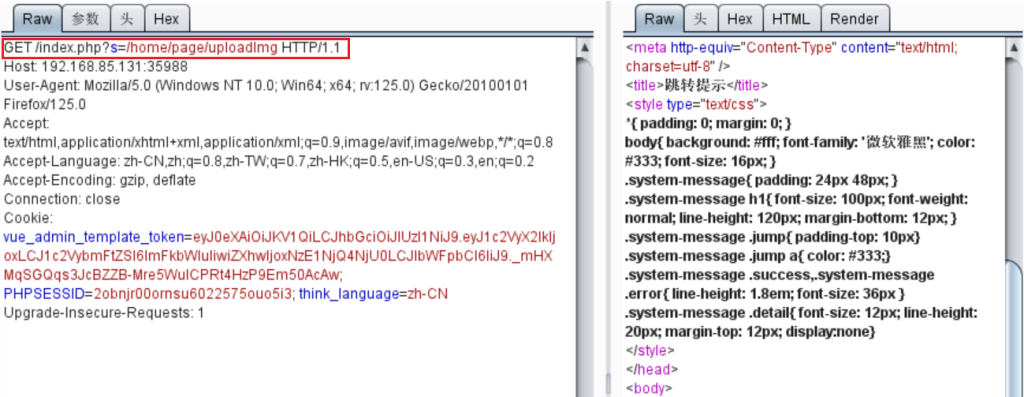
Task: Select the Raw tab in the request pane
Action: [37, 18]
